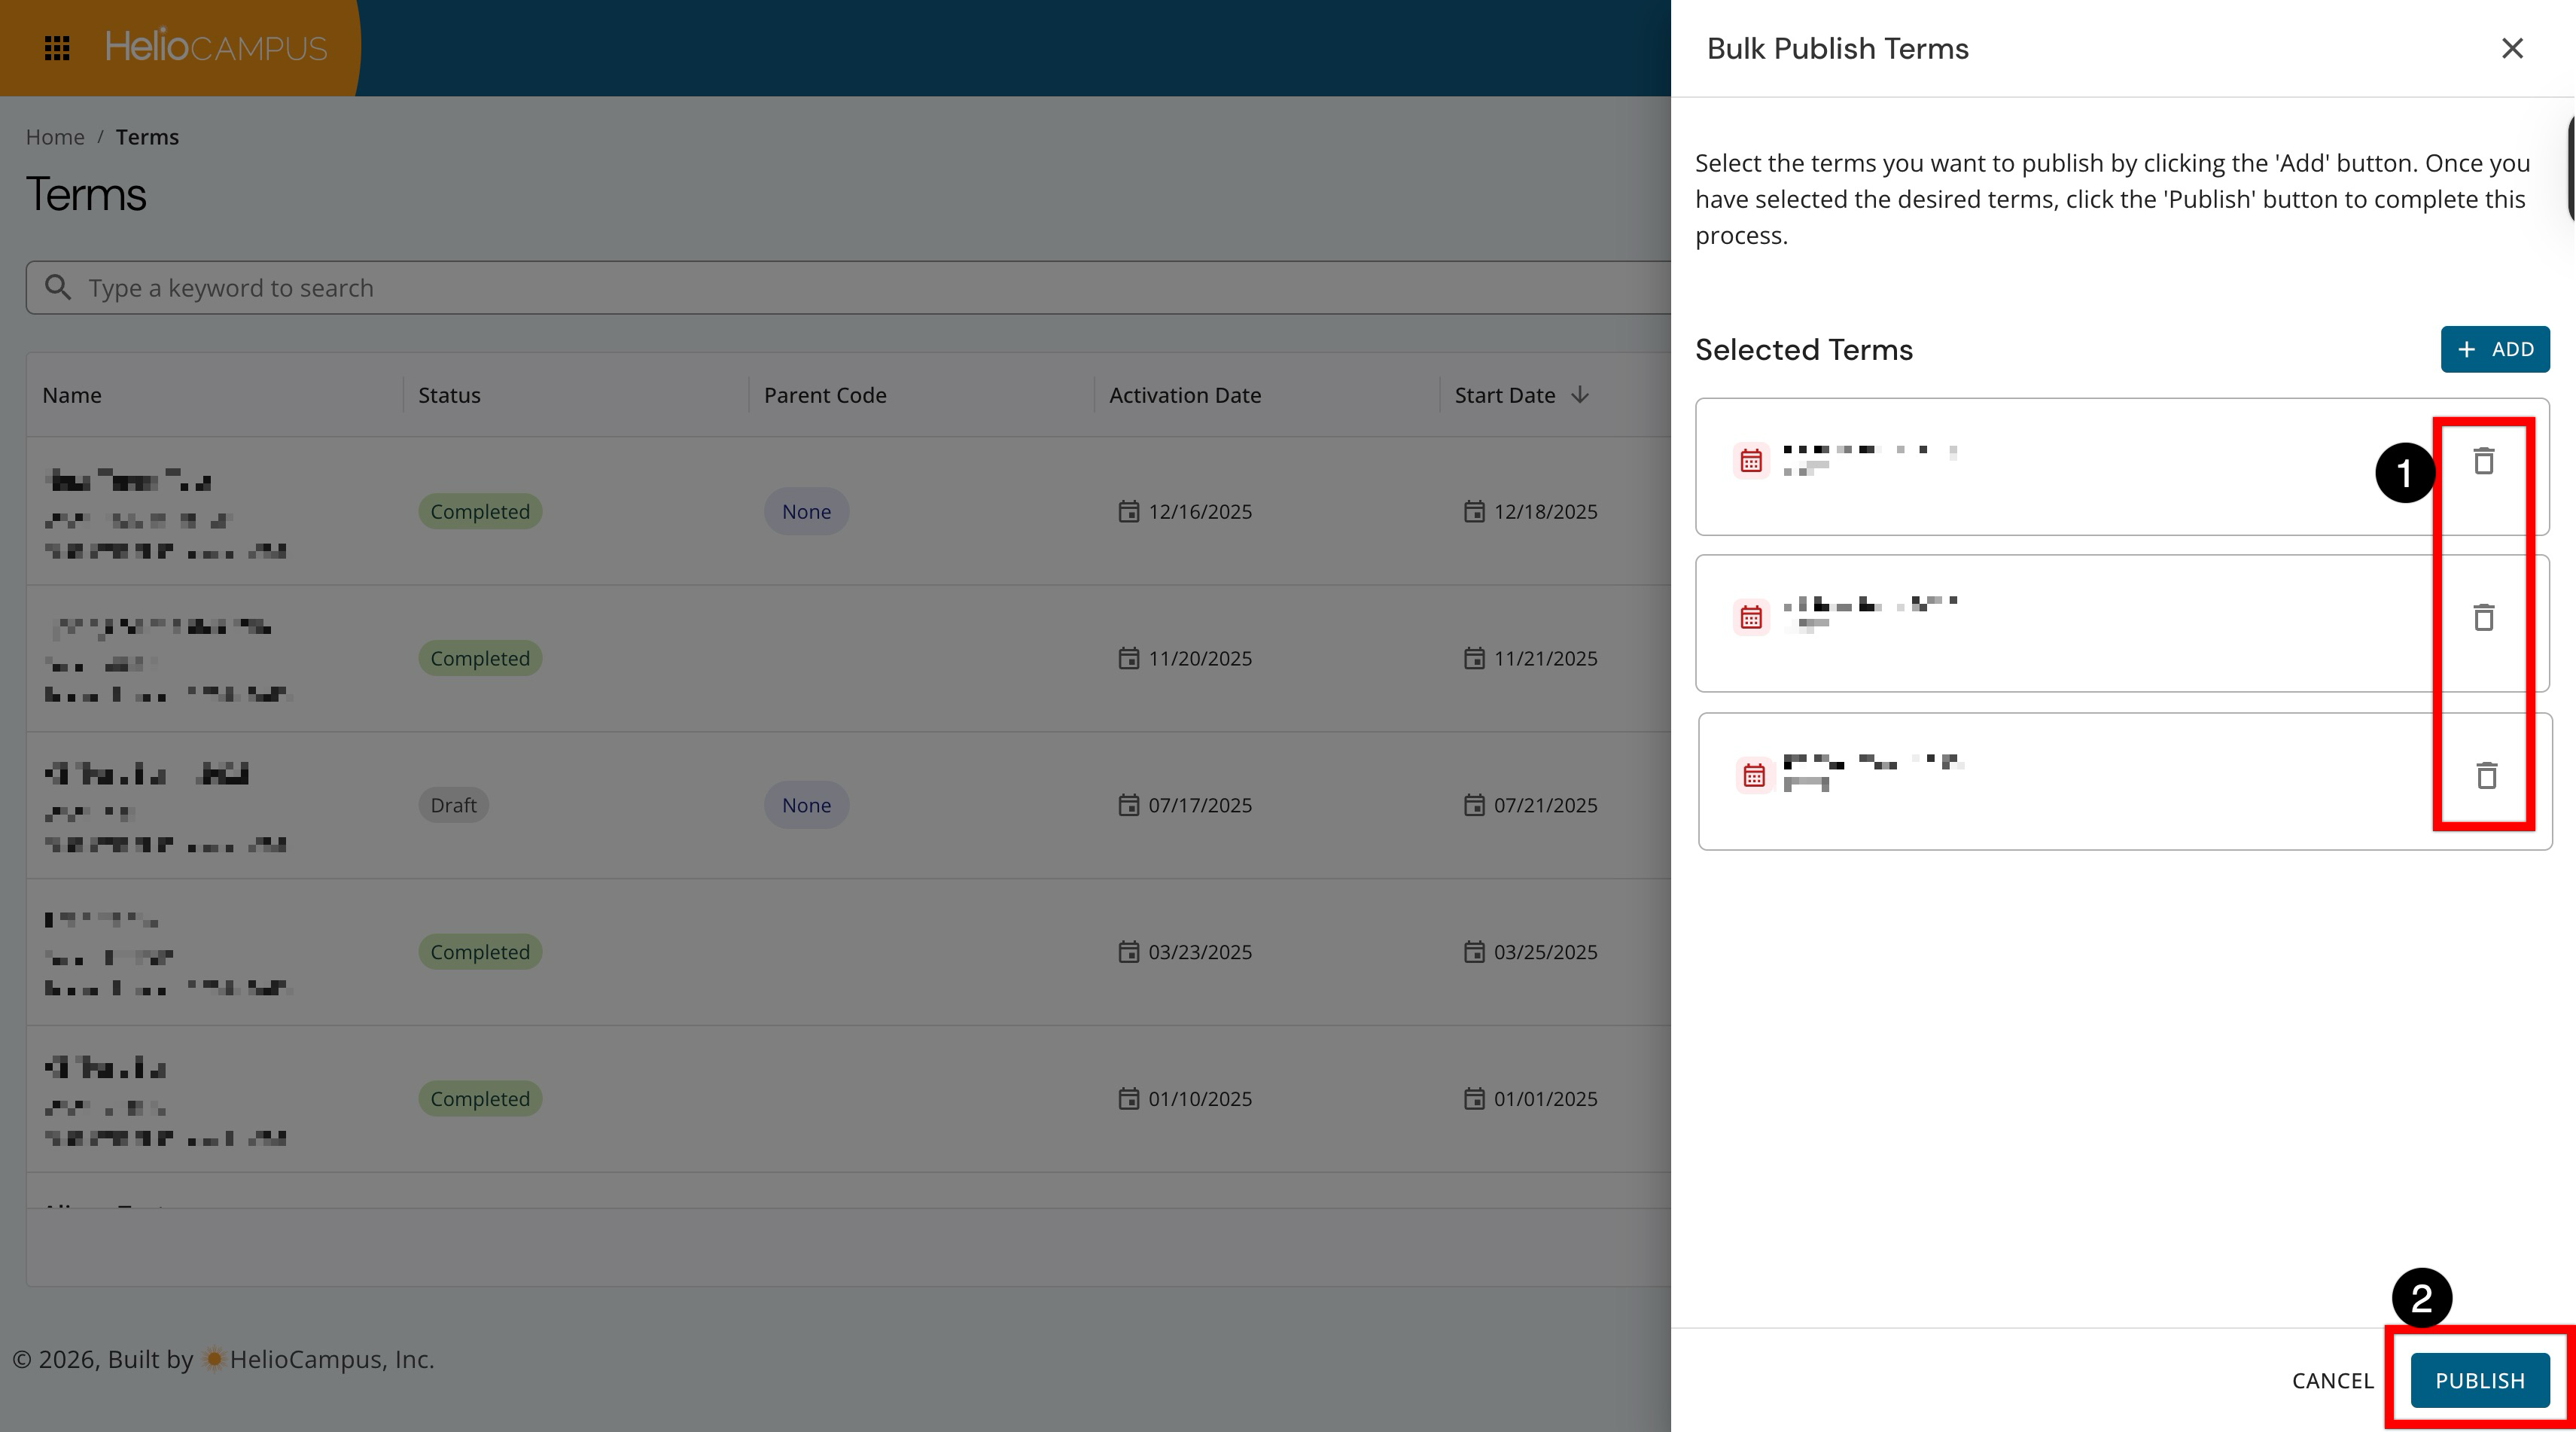Click None parent code in 12/16/2025 row
This screenshot has height=1432, width=2576.
click(x=806, y=511)
